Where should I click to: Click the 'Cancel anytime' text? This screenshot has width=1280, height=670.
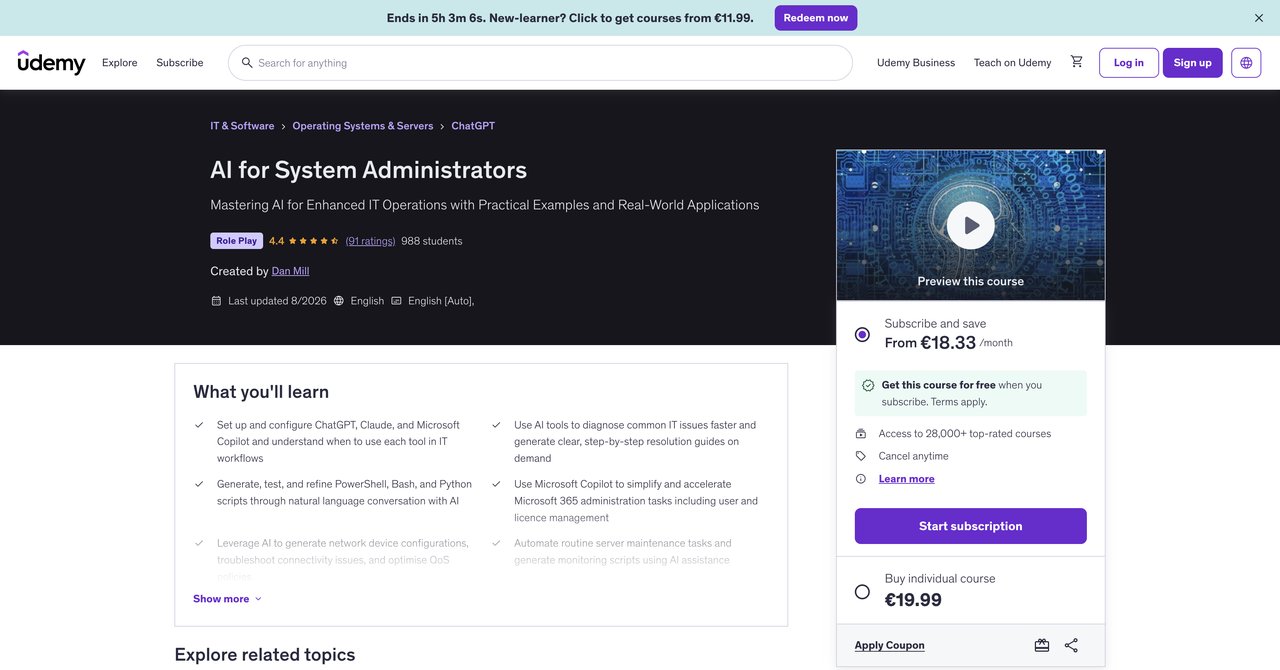coord(914,456)
